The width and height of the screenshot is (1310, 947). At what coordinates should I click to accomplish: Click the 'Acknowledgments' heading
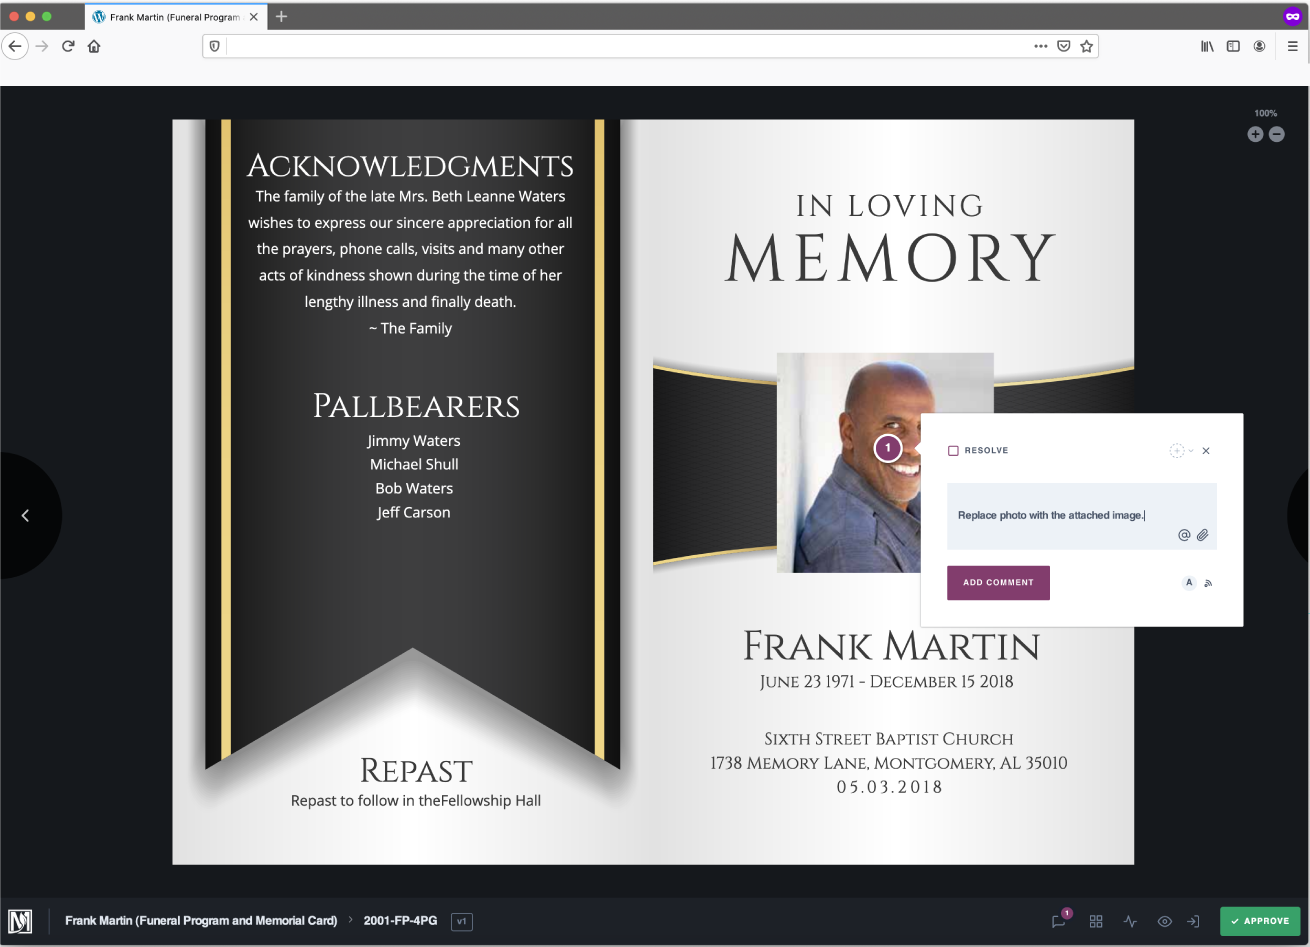click(411, 166)
